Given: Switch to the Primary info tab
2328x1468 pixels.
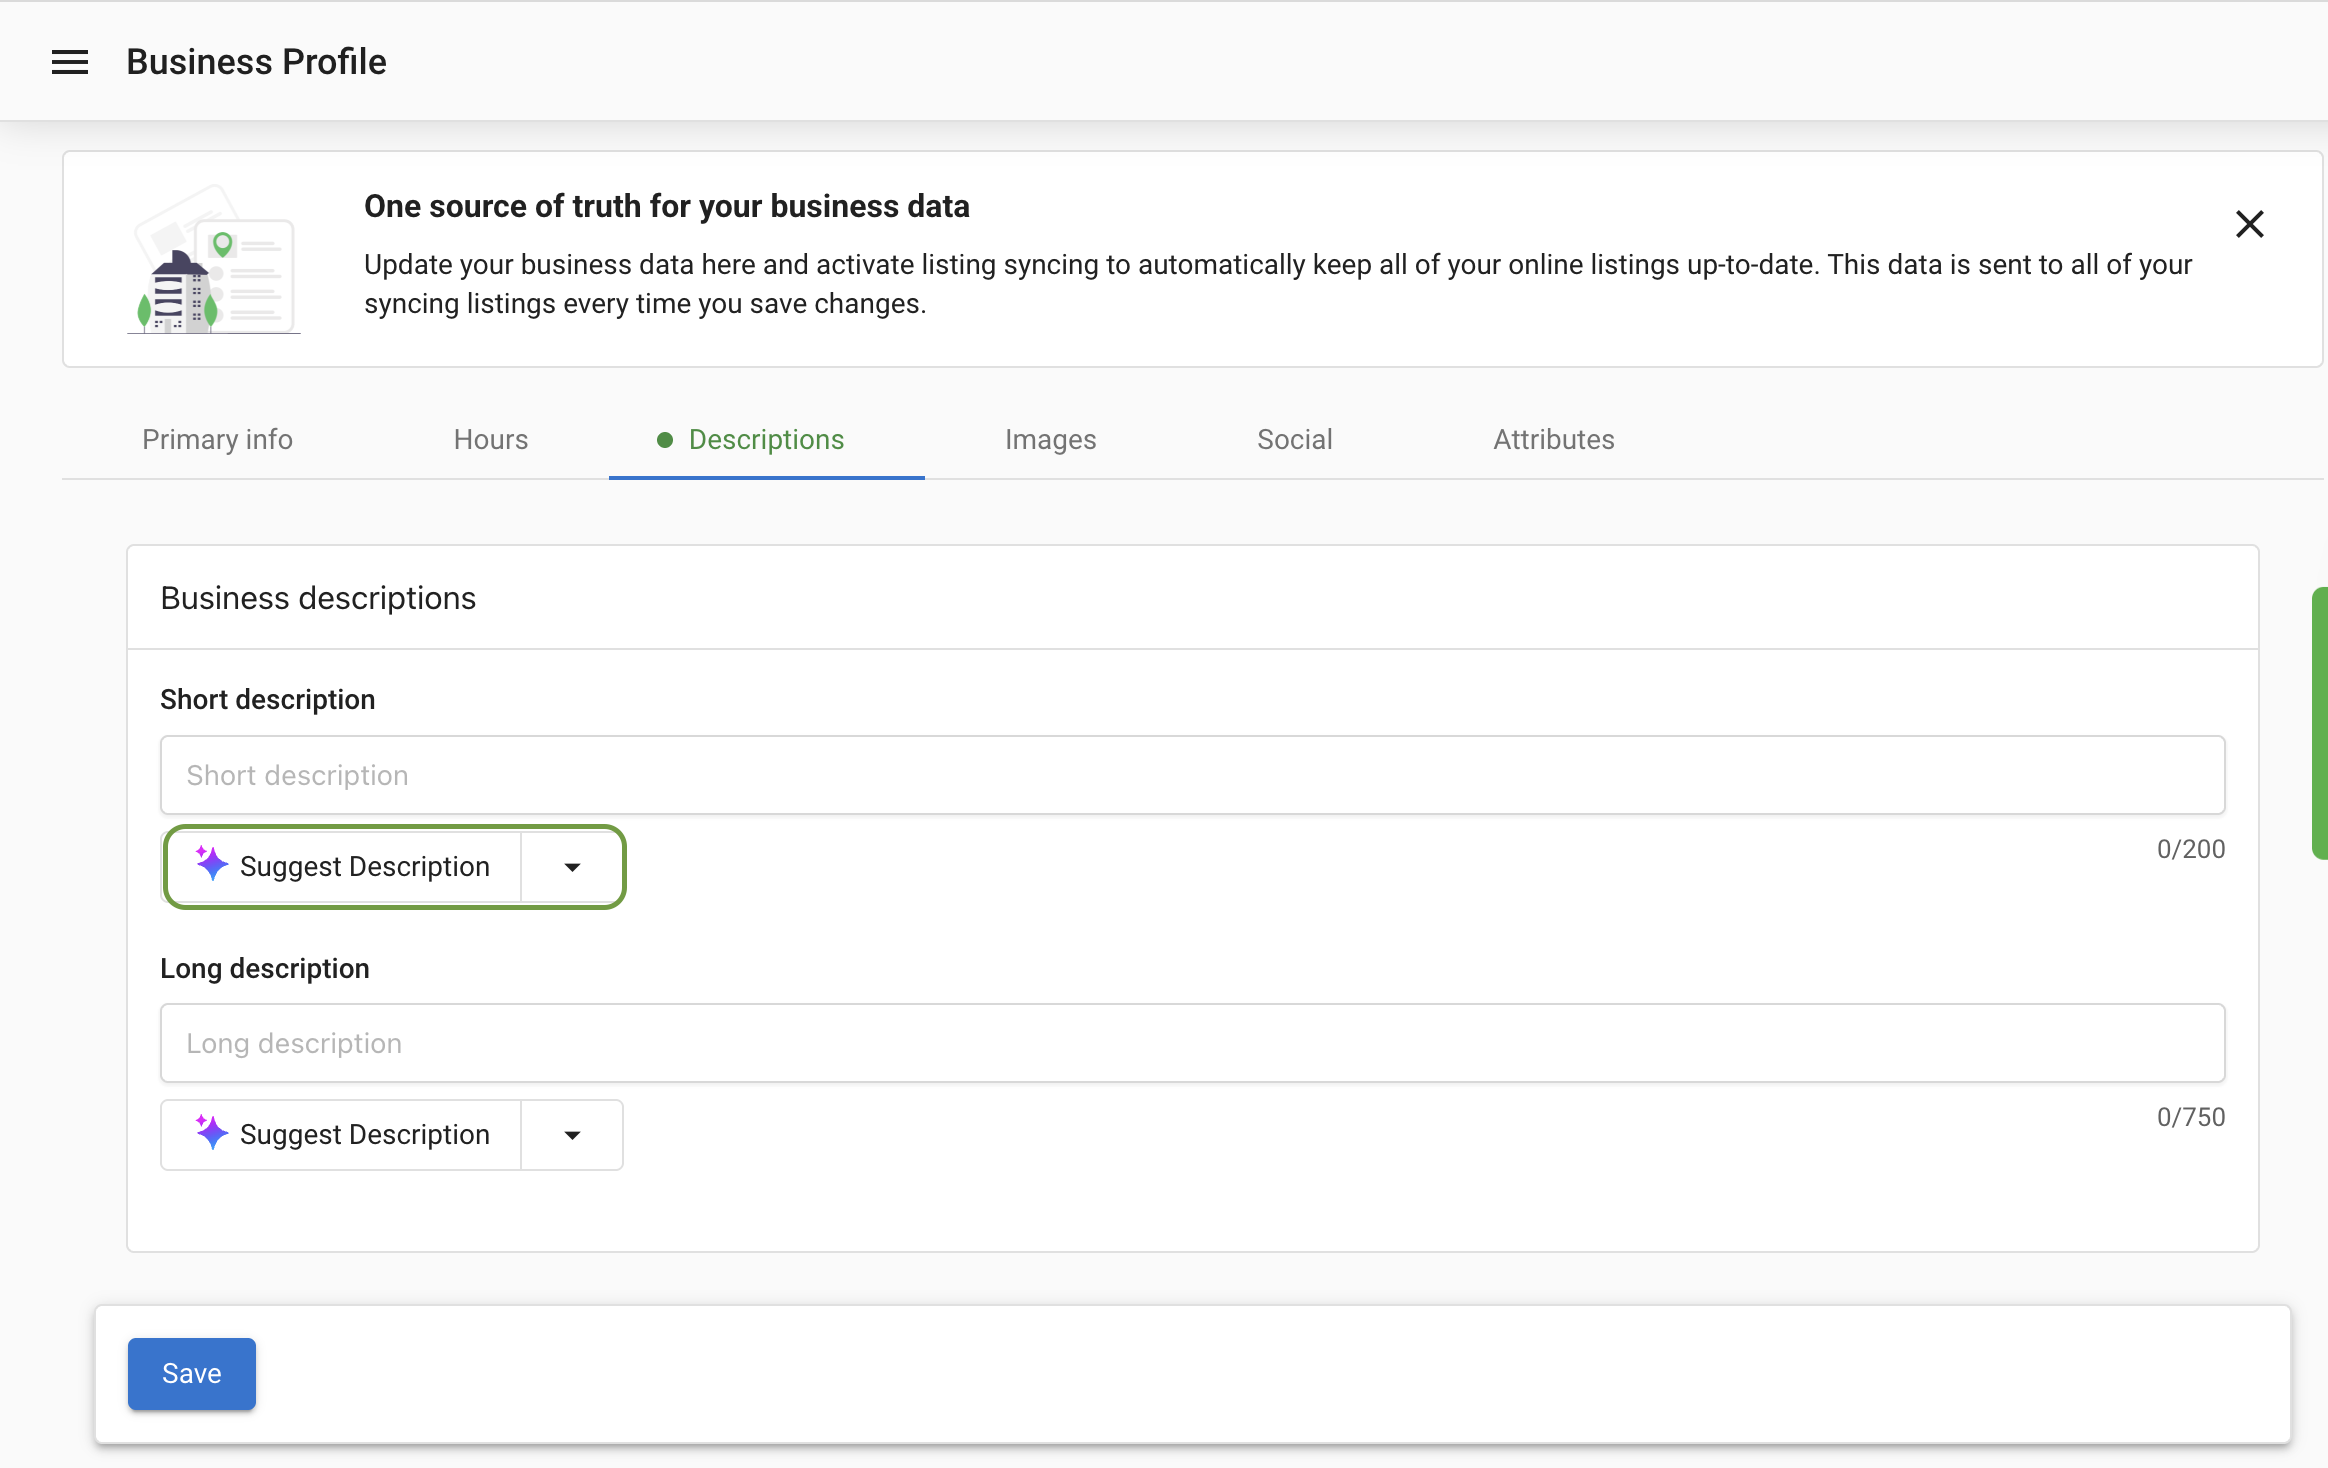Looking at the screenshot, I should [217, 440].
